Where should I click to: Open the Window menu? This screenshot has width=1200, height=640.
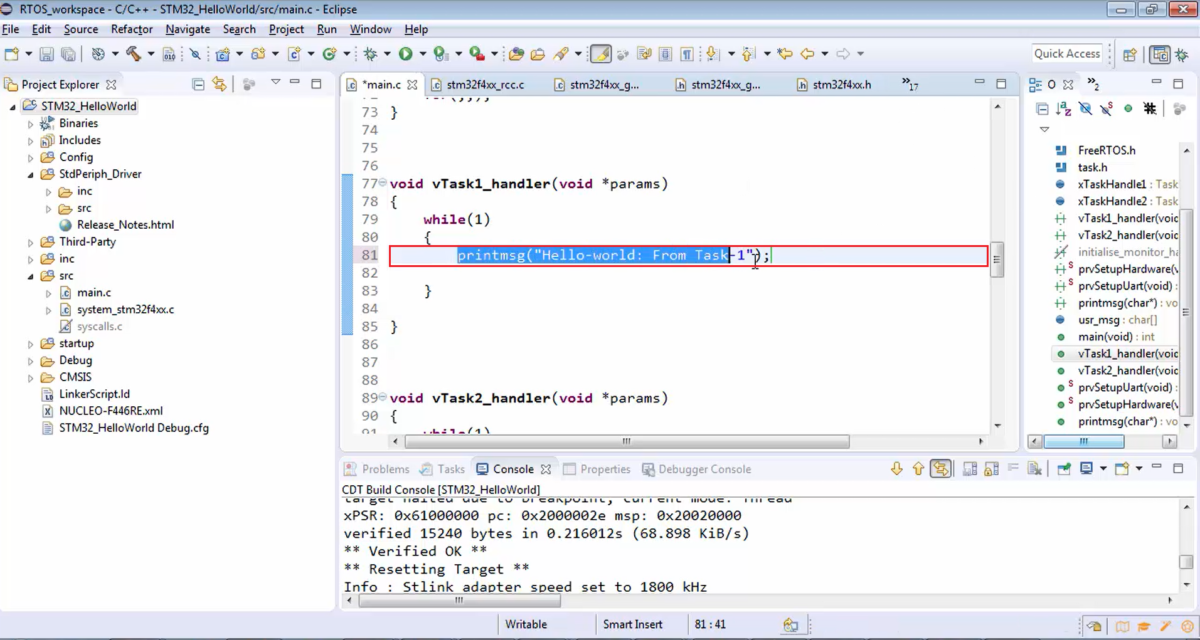click(x=370, y=29)
